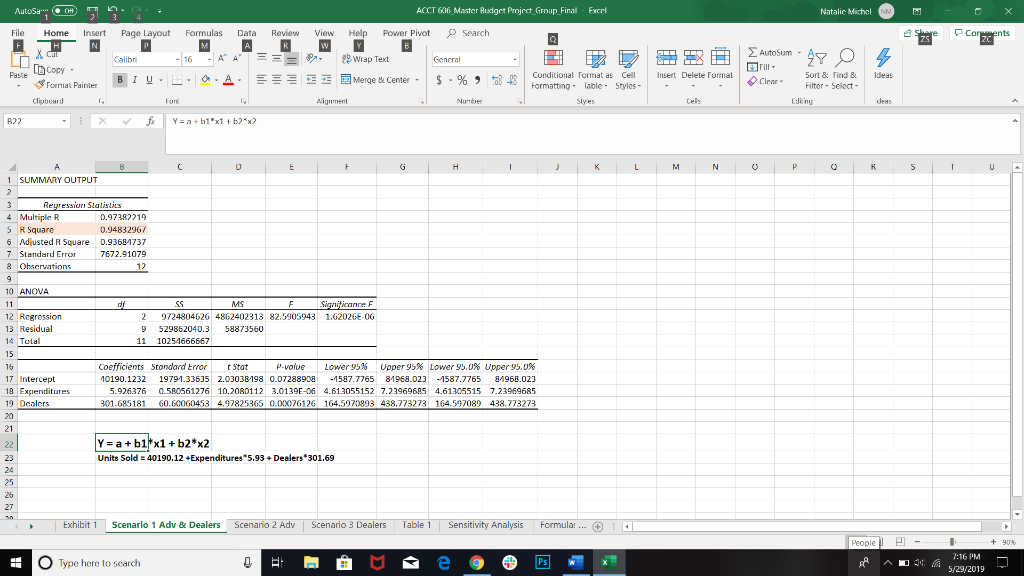Switch to Scenario 2 Adv sheet
This screenshot has width=1024, height=576.
point(264,525)
